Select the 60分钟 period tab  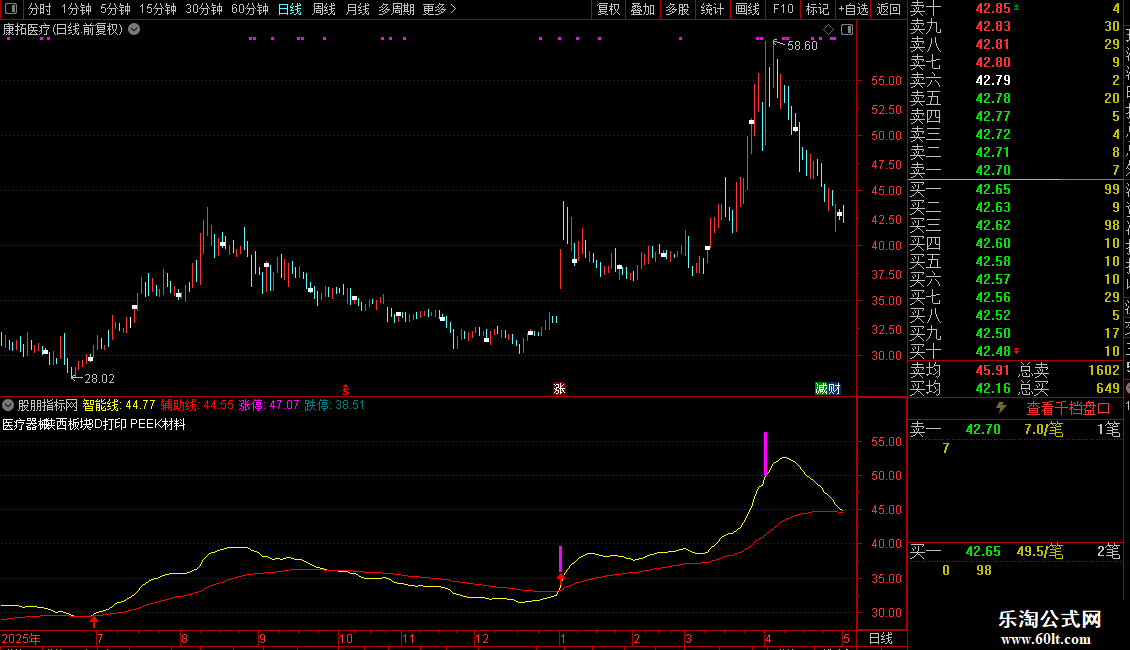point(250,9)
